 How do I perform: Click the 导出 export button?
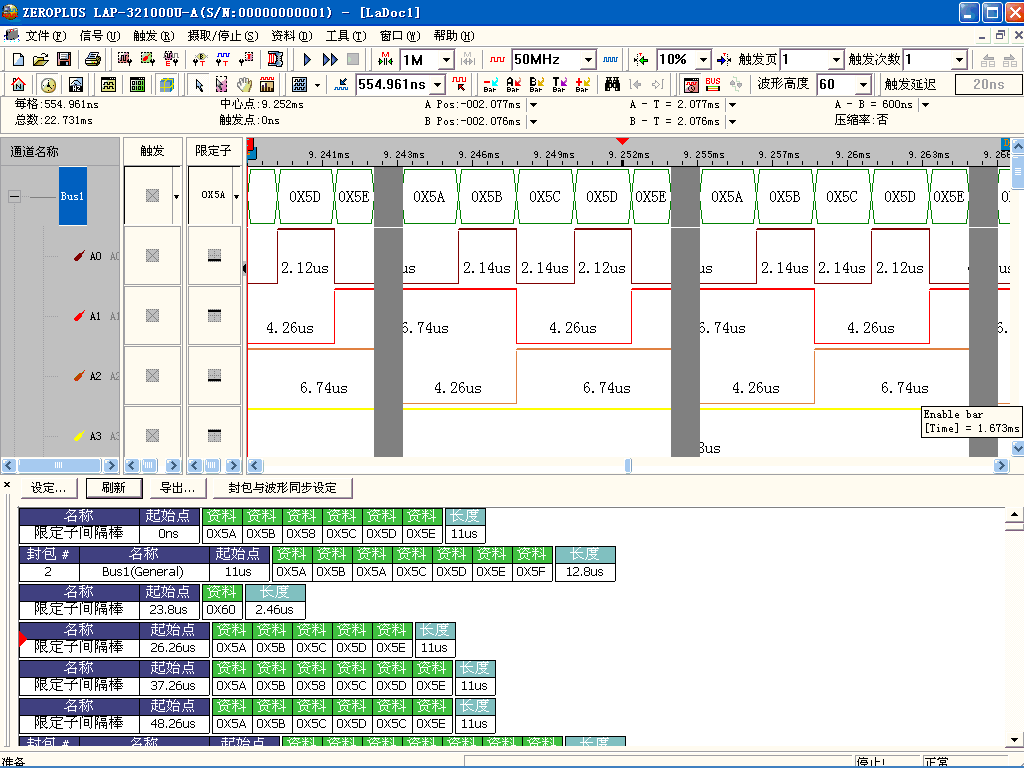tap(177, 488)
